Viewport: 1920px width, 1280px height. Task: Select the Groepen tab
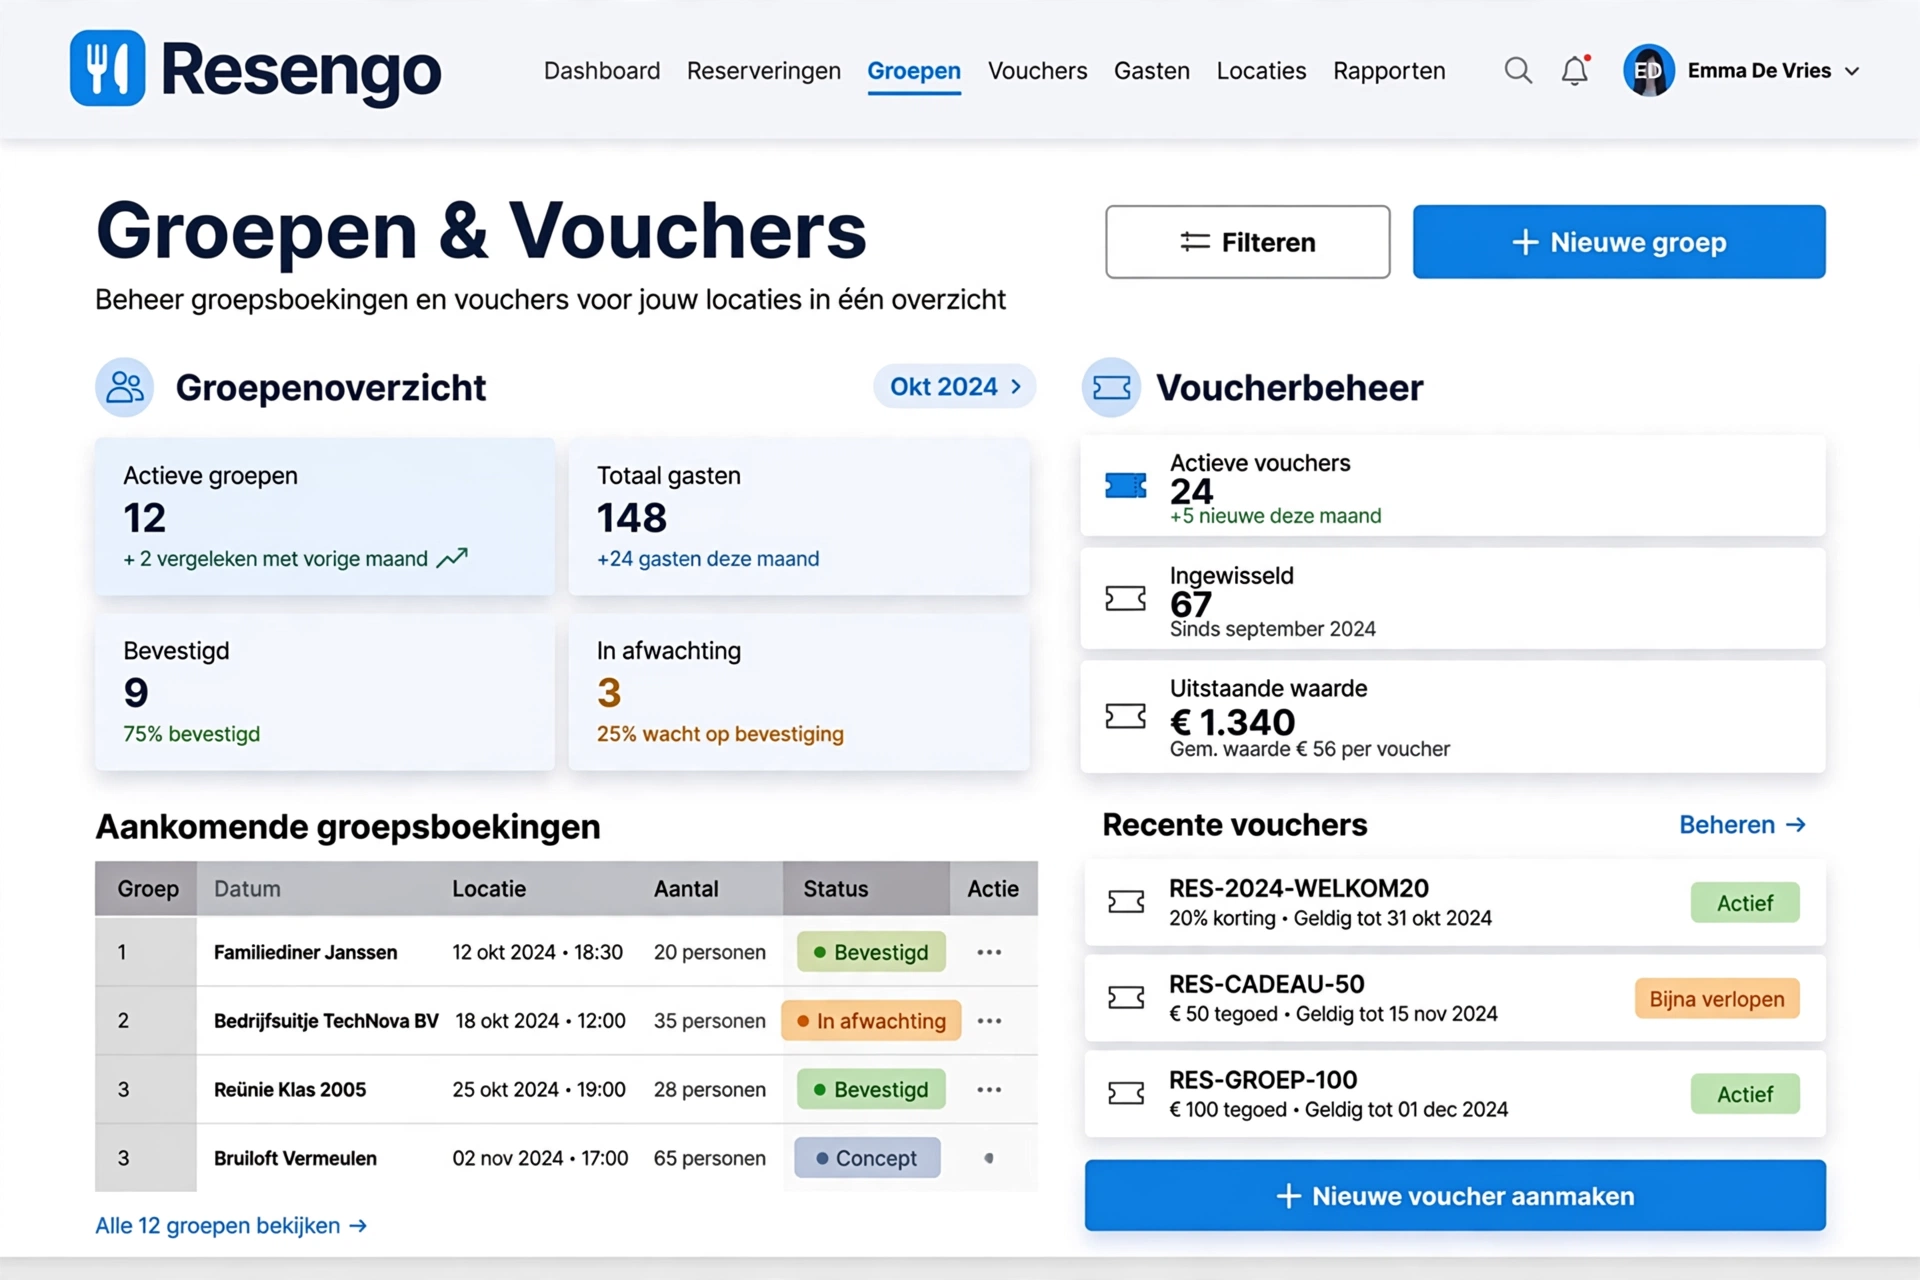914,71
